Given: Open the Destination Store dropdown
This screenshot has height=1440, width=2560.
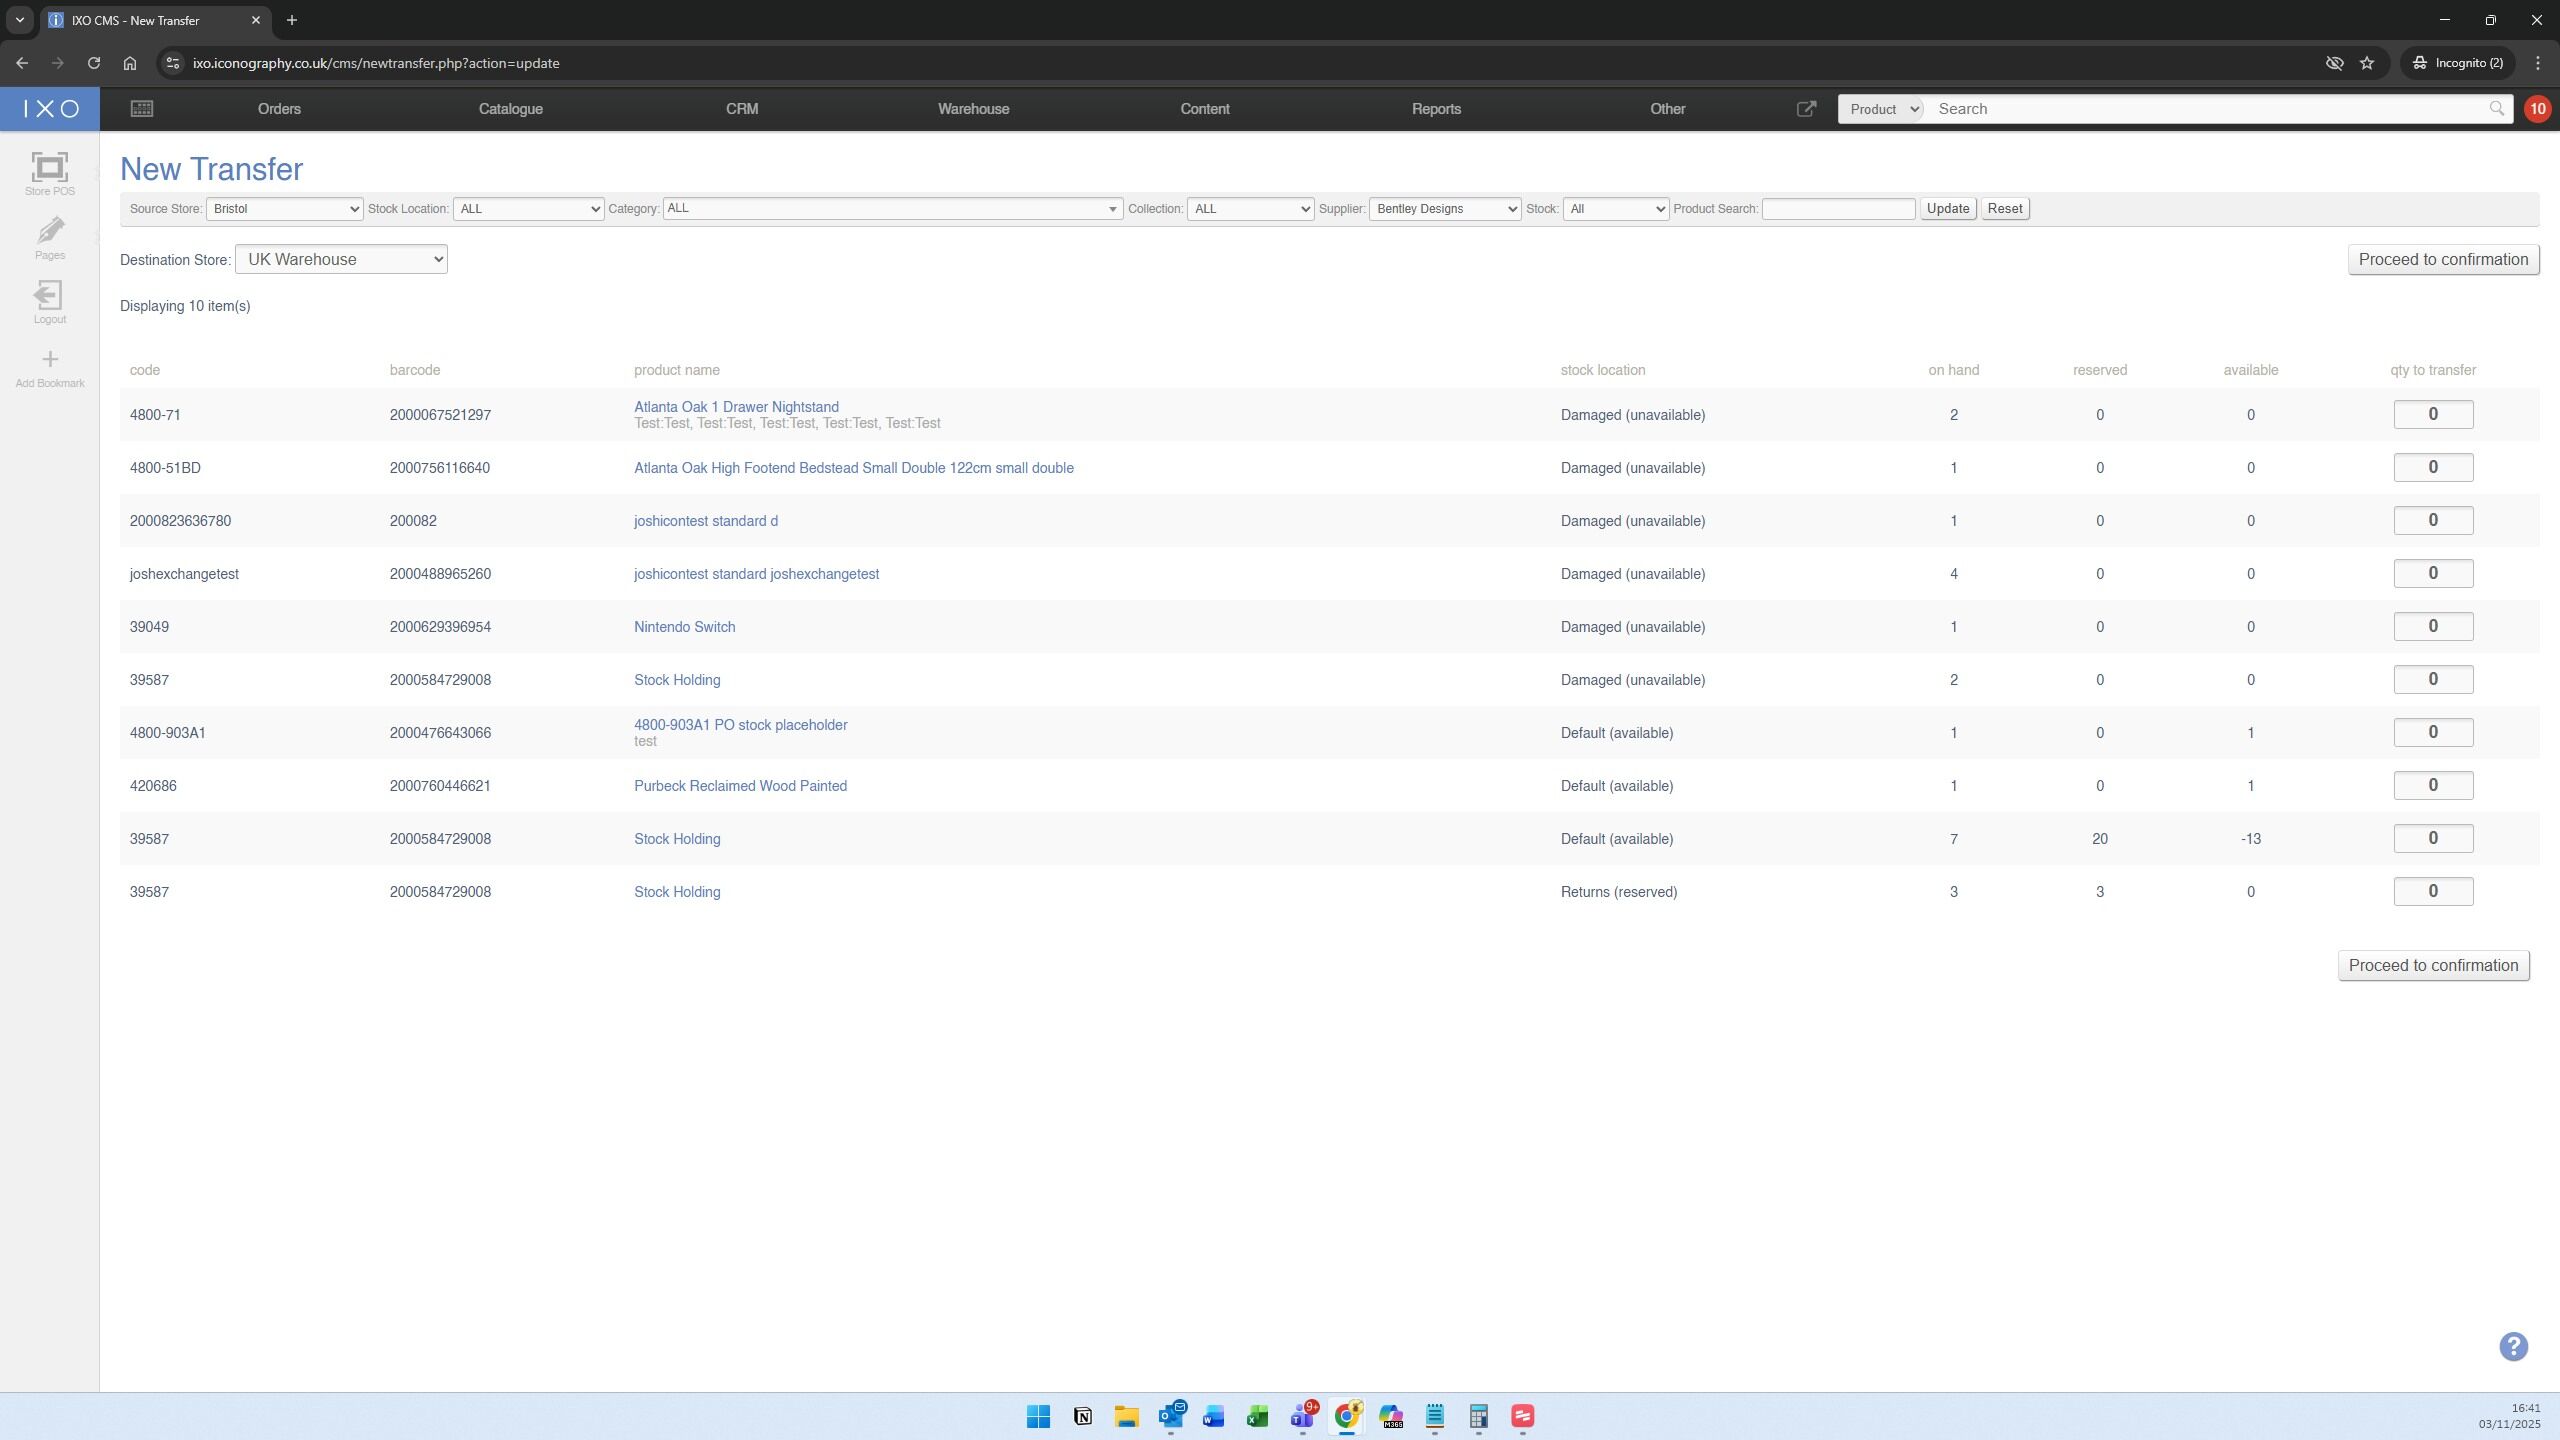Looking at the screenshot, I should click(x=341, y=260).
